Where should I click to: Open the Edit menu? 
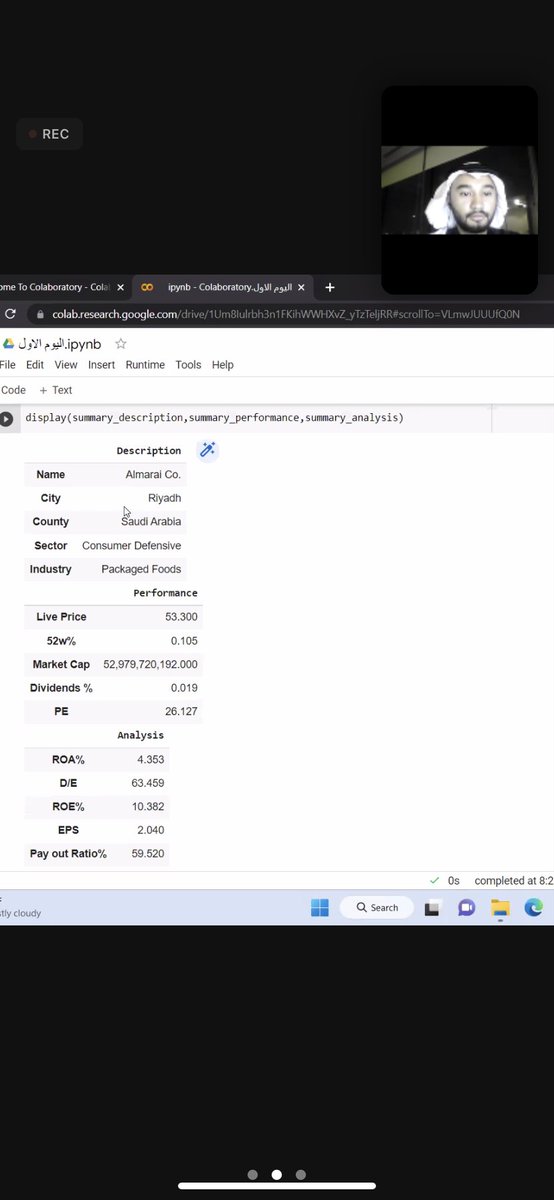[35, 365]
